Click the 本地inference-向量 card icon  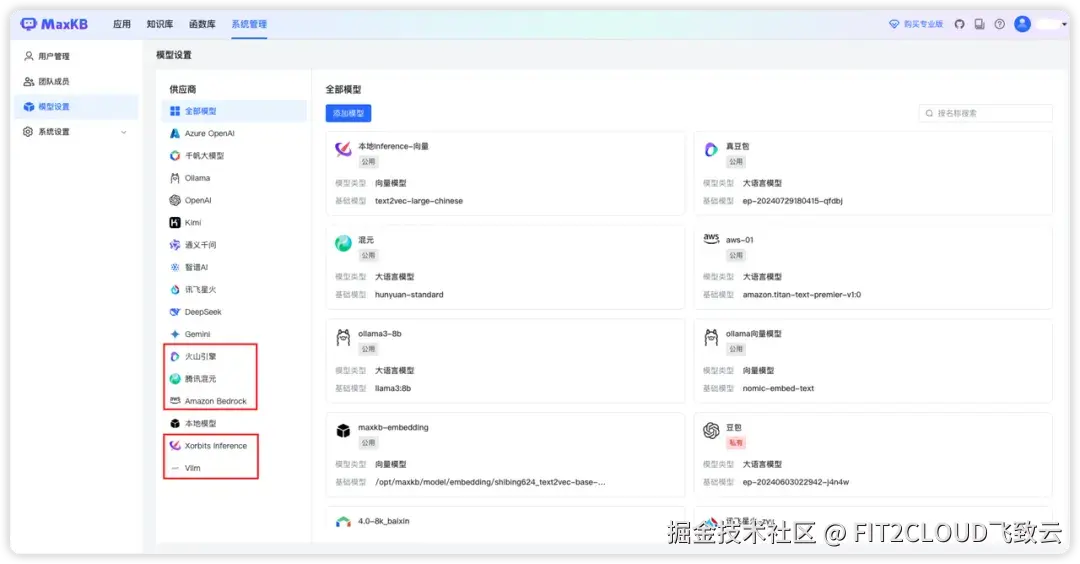tap(343, 149)
